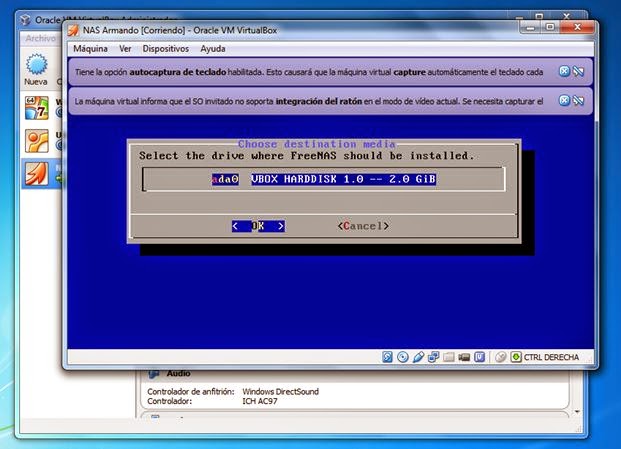This screenshot has height=449, width=621.
Task: Click the CTRL DERECHA host key label
Action: [551, 358]
